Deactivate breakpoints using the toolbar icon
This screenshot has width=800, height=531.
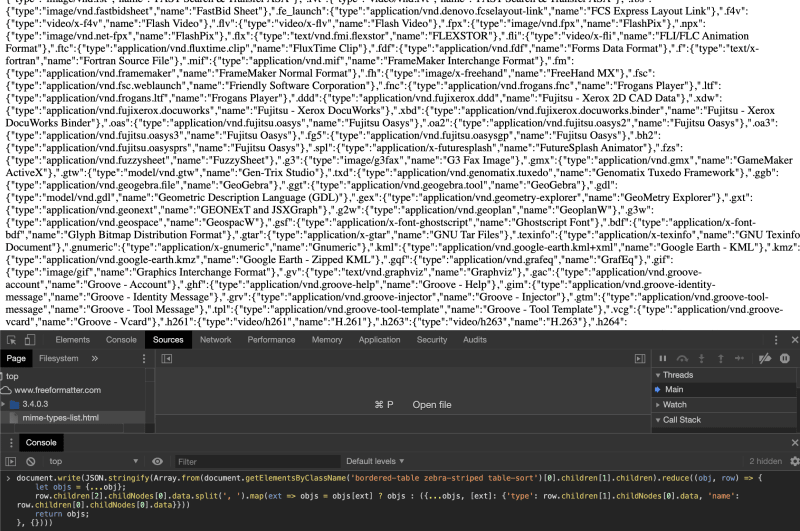pos(765,359)
